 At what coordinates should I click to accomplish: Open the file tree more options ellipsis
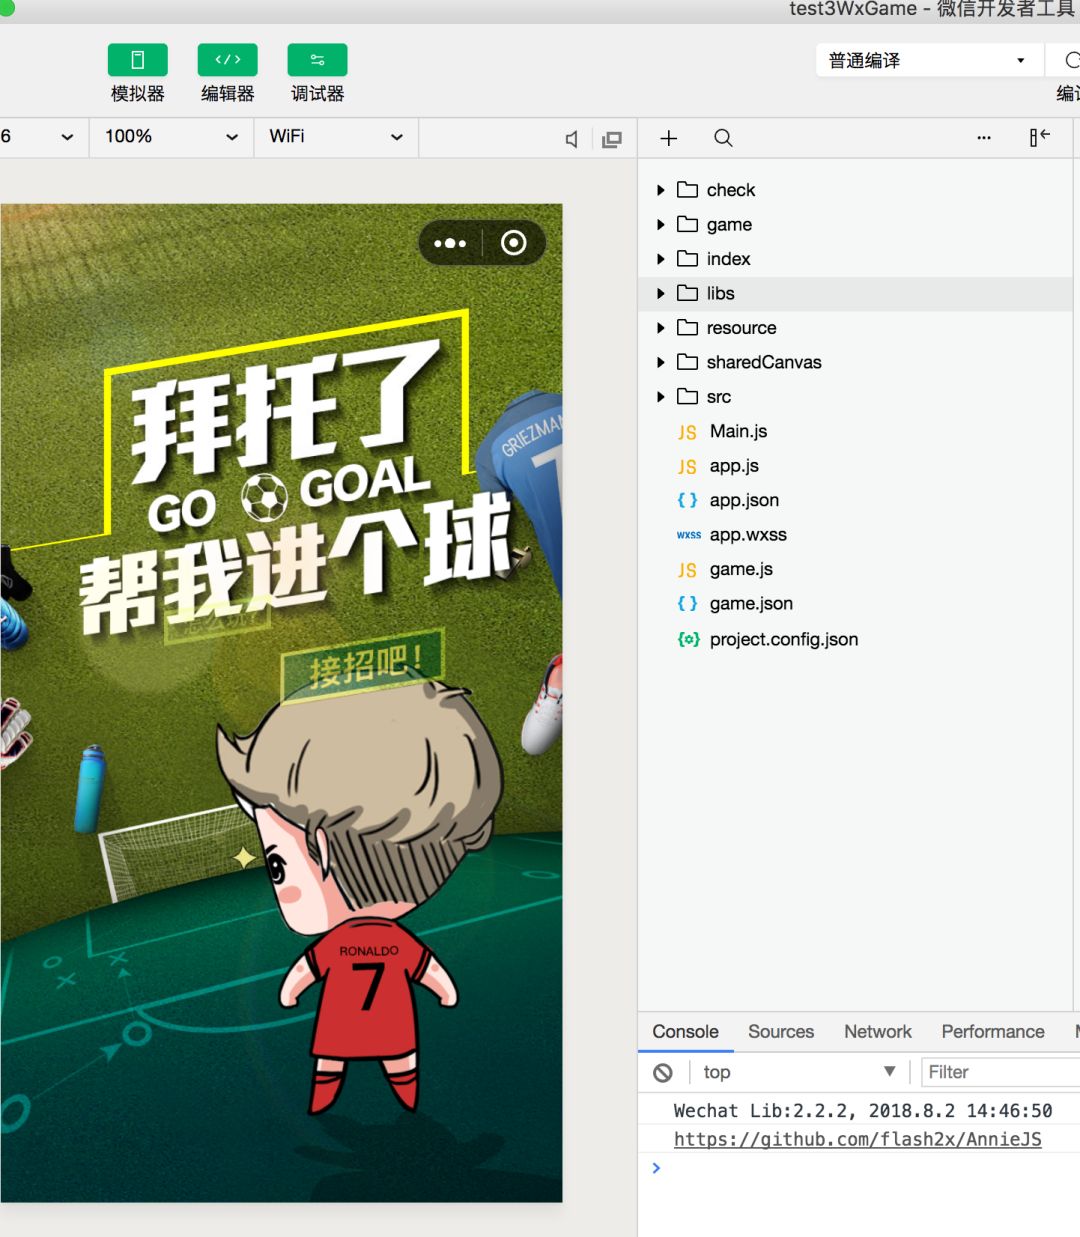pos(984,138)
